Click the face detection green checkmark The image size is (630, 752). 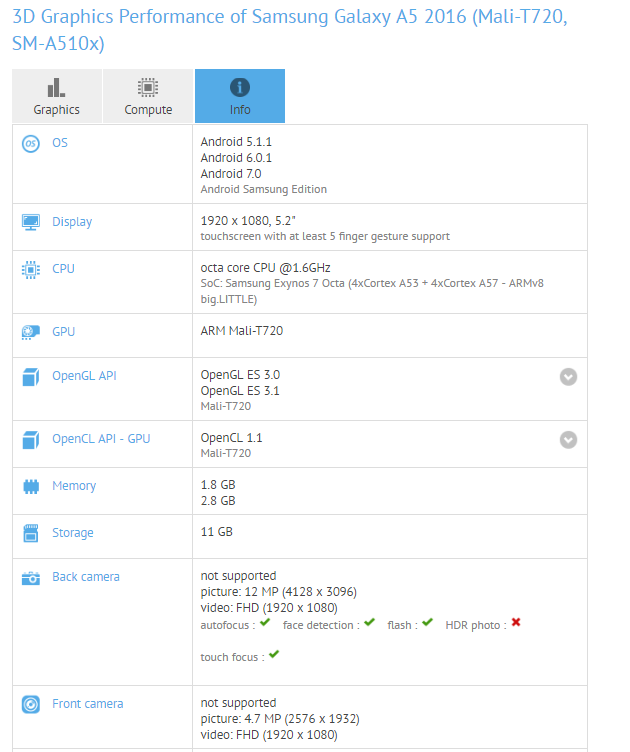[369, 623]
